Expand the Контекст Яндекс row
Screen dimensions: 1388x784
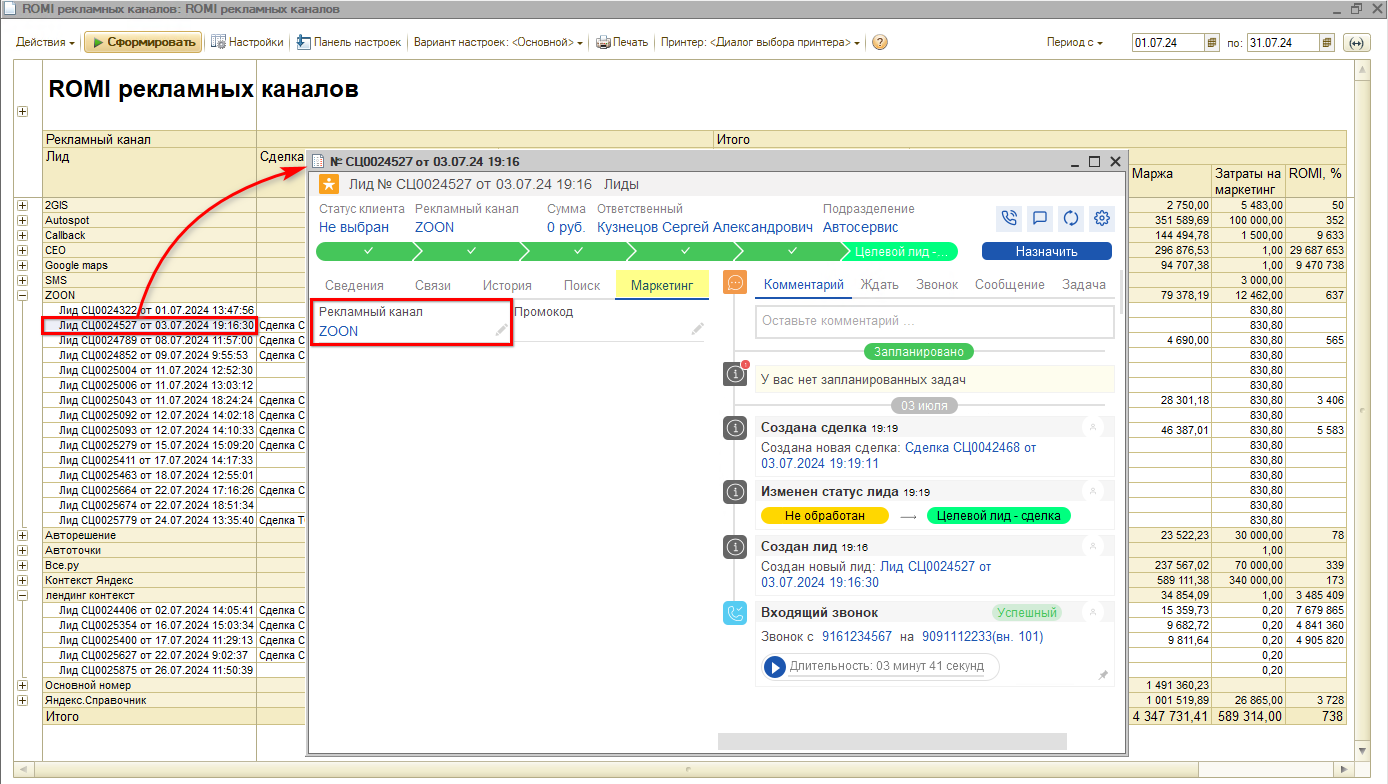[x=22, y=580]
